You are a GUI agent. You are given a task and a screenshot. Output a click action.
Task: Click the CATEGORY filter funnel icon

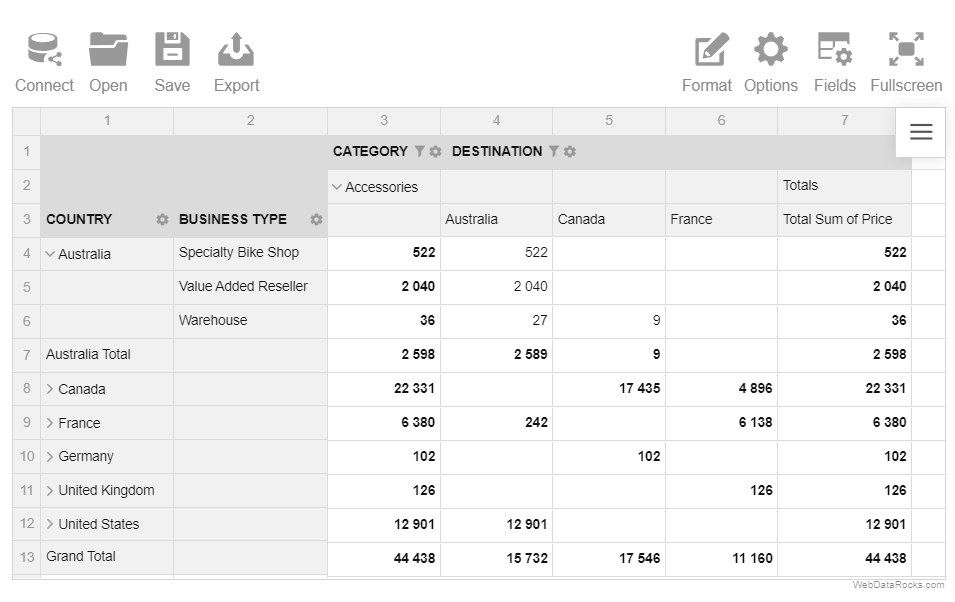coord(419,151)
